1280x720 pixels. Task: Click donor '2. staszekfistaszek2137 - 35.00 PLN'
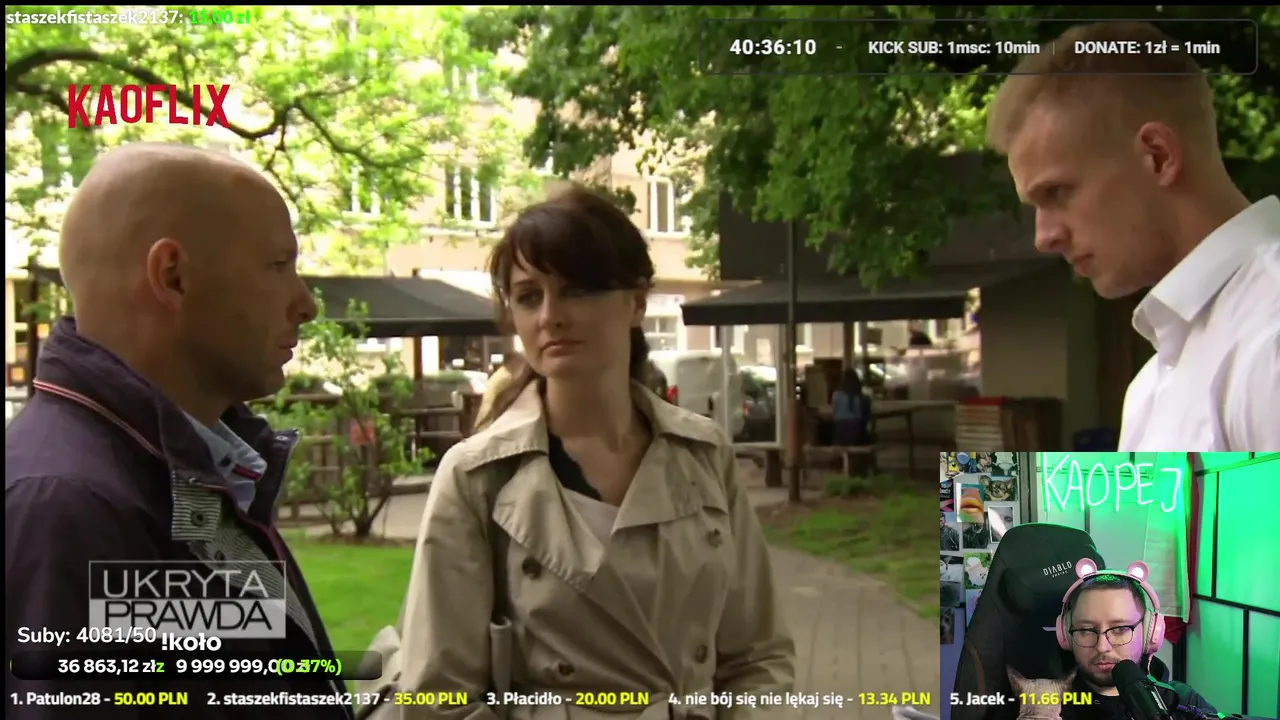[x=336, y=699]
